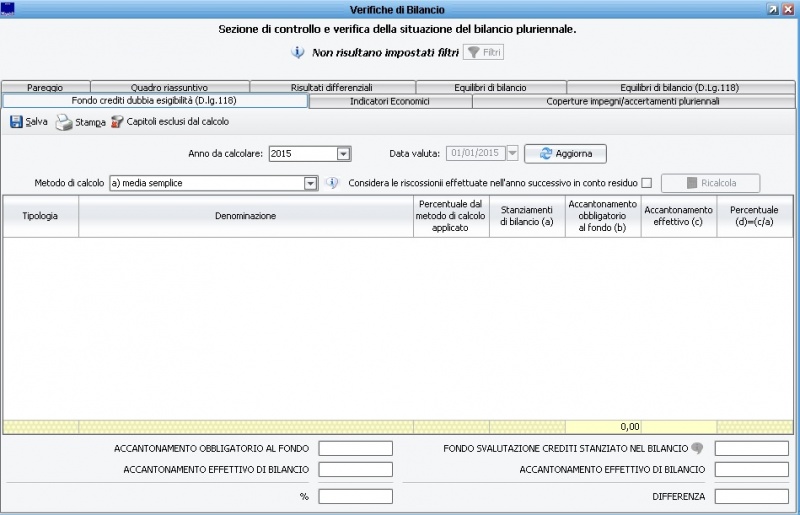Open the Data valuta date picker arrow

[512, 153]
